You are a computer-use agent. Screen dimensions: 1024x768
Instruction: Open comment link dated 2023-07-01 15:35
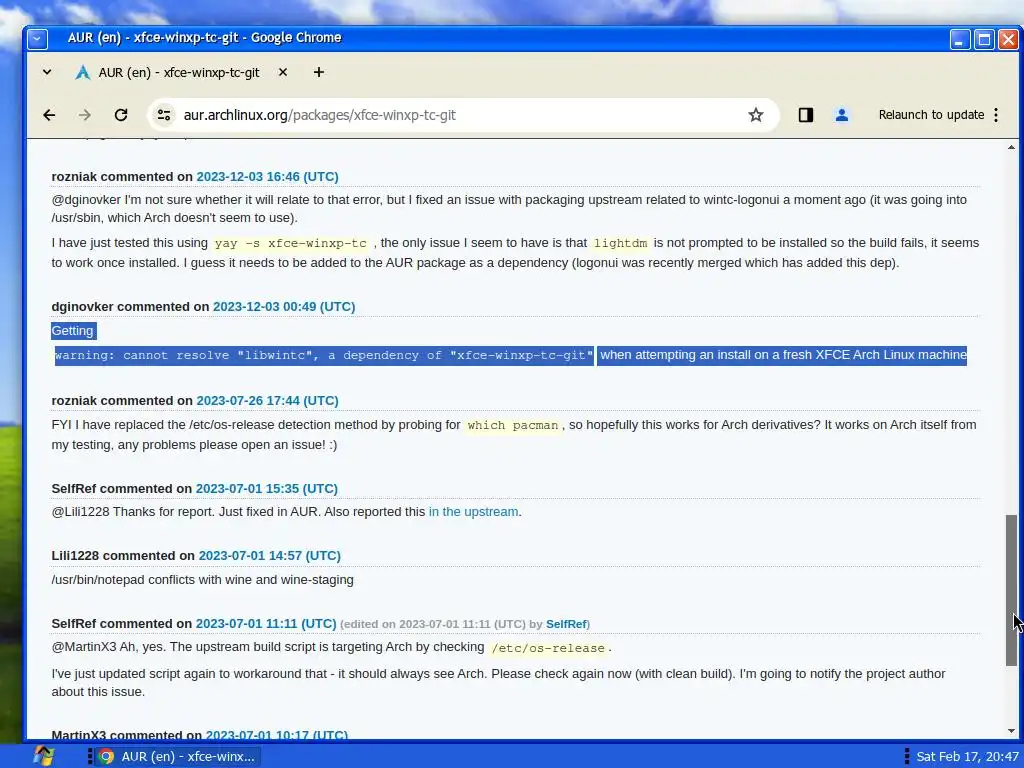pyautogui.click(x=266, y=489)
